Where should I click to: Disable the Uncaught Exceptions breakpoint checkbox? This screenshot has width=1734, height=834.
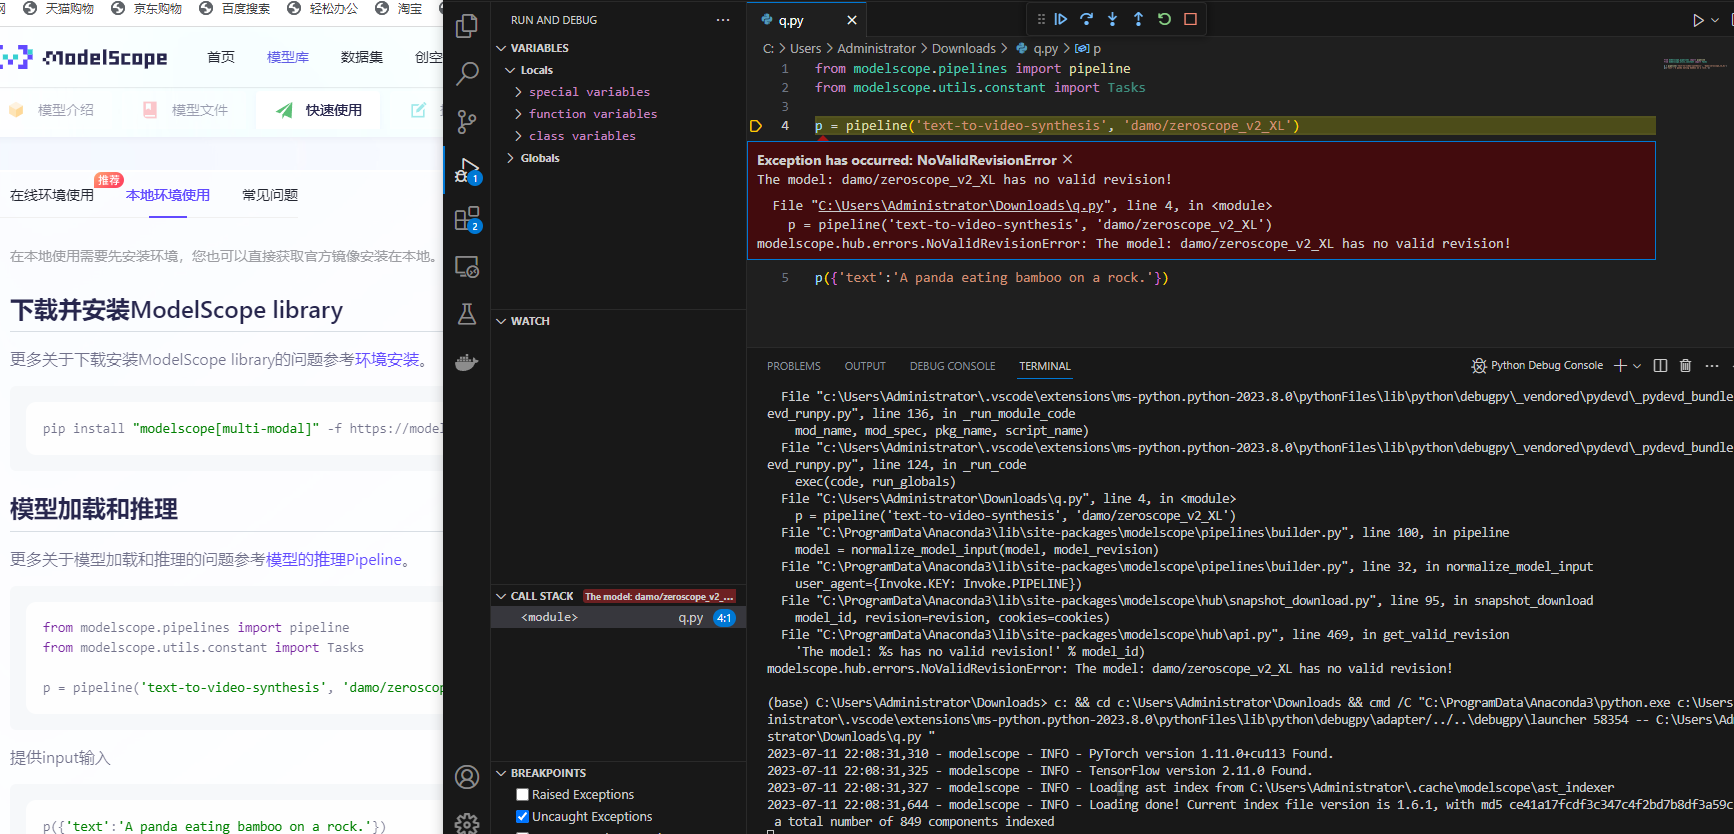(x=522, y=817)
